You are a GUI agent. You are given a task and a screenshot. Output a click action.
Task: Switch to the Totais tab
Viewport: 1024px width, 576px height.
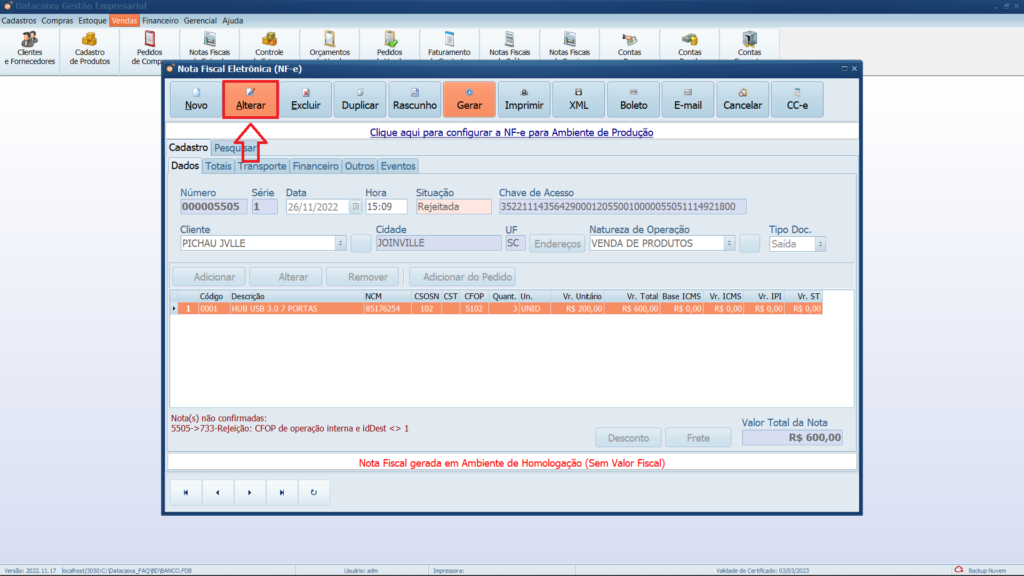tap(218, 166)
